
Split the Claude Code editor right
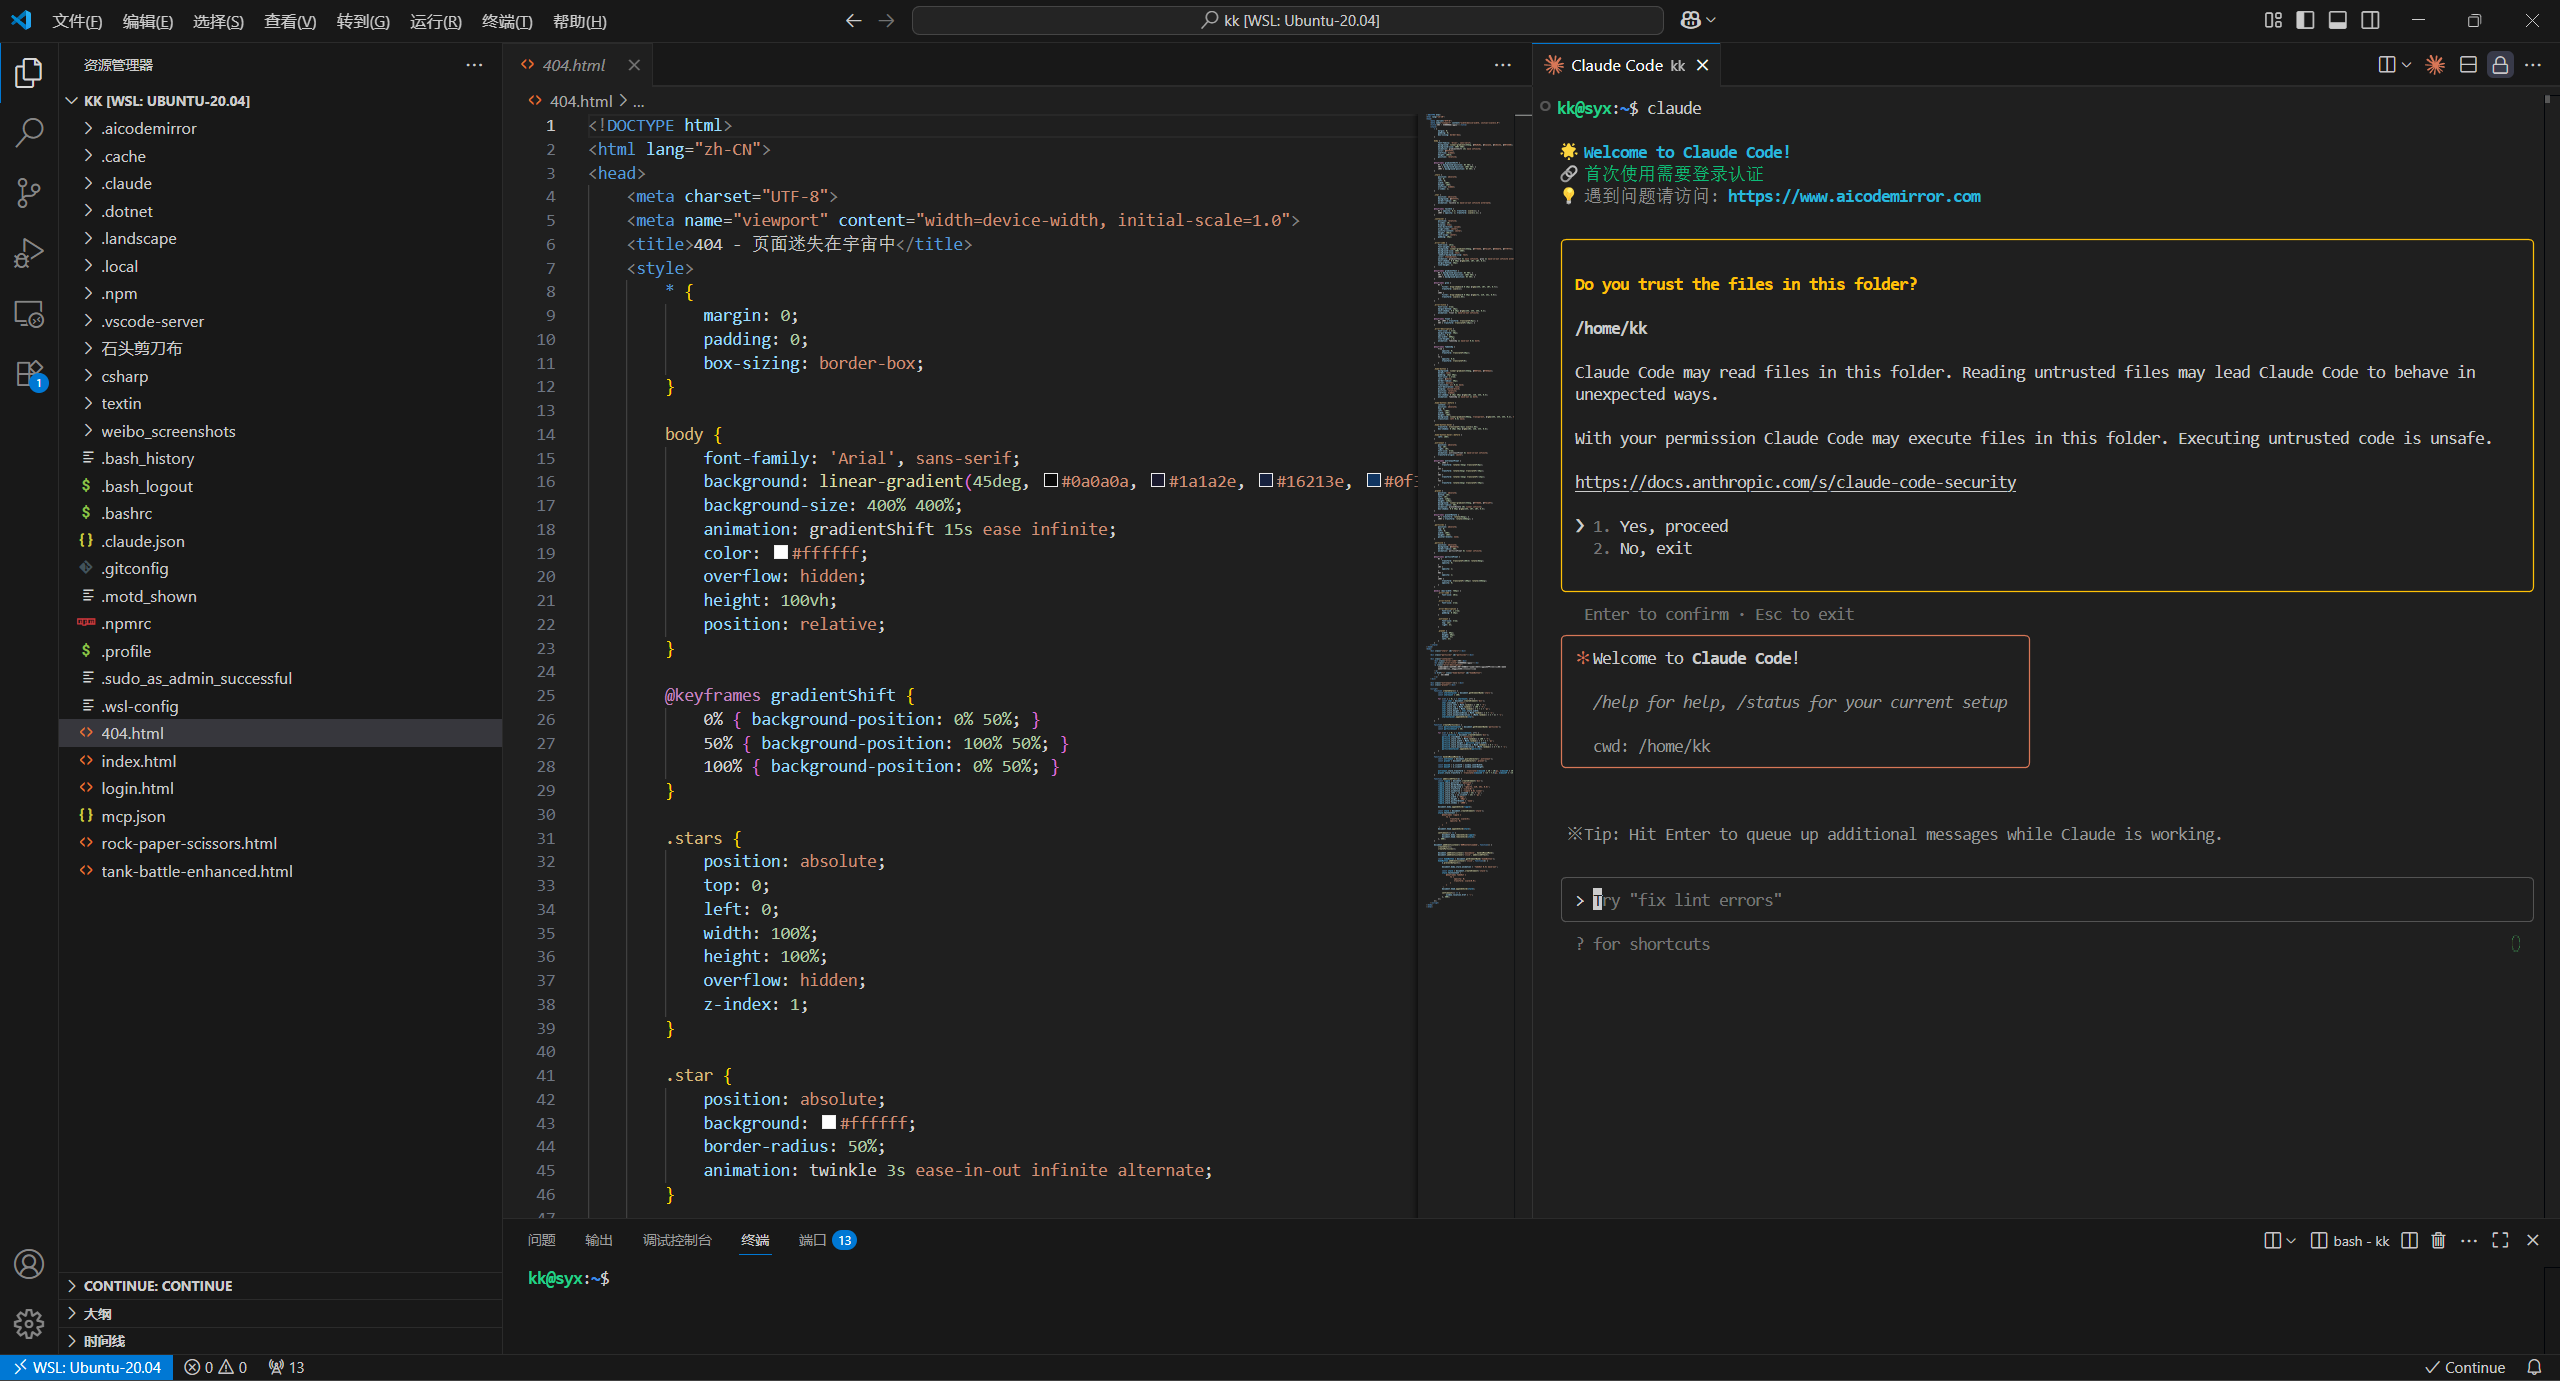pos(2387,65)
